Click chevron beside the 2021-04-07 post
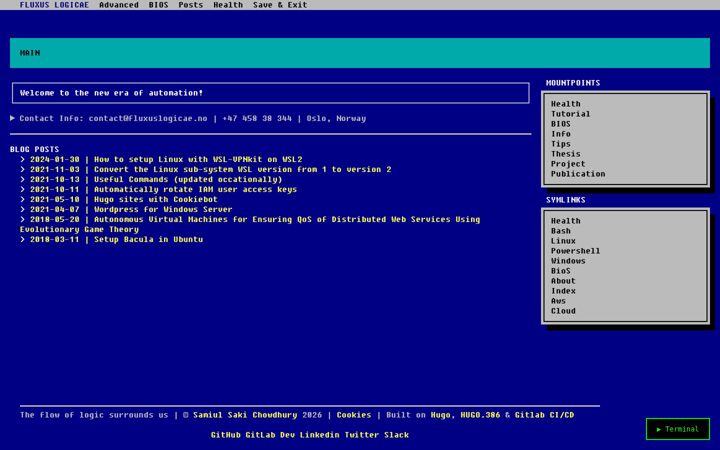 coord(22,209)
